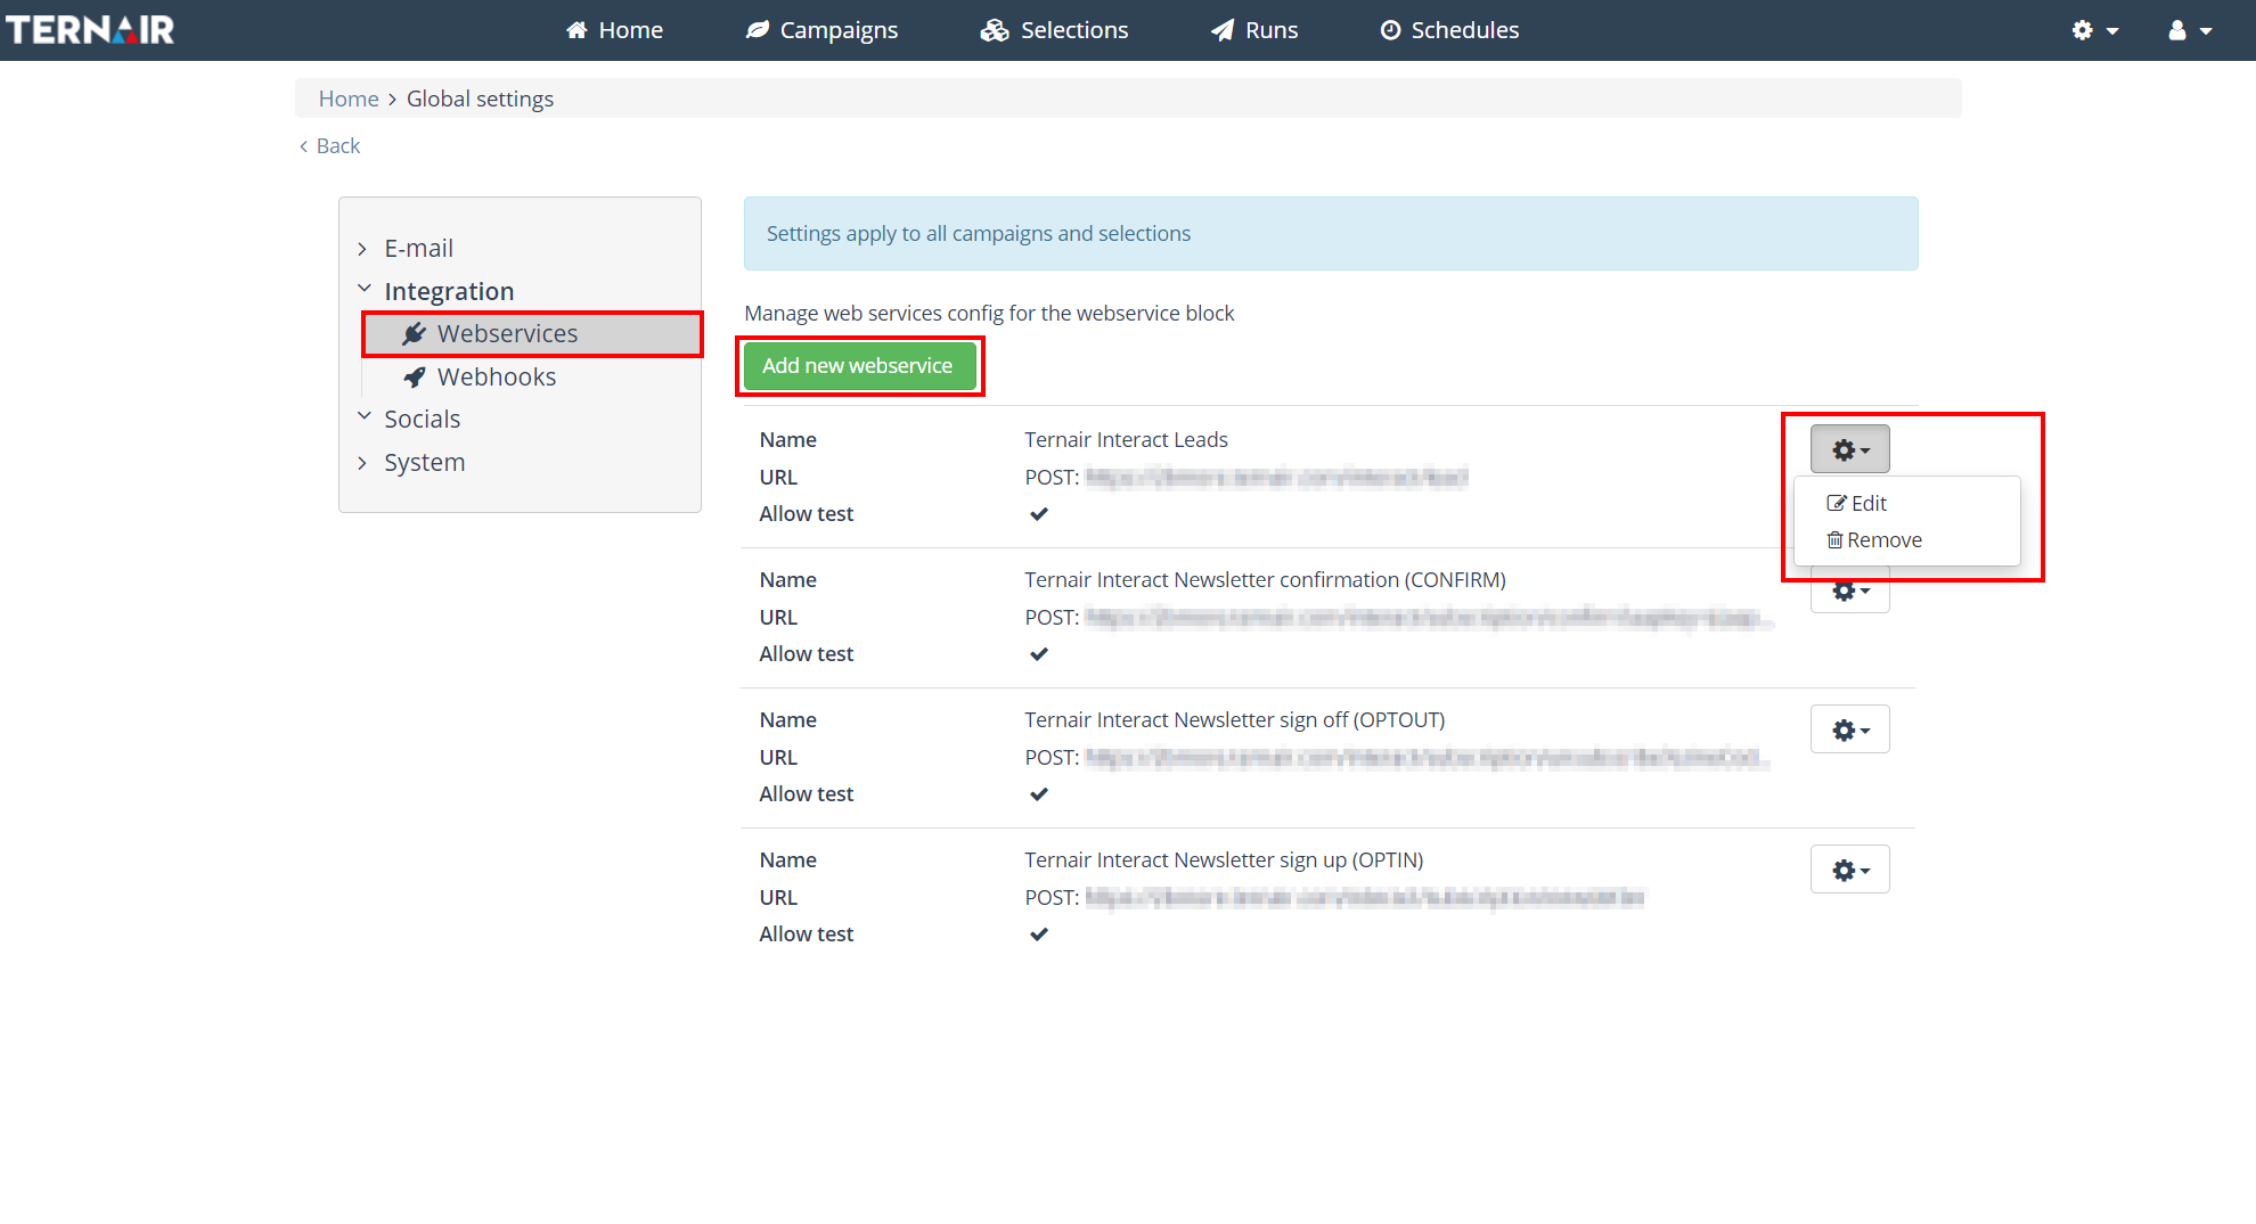The height and width of the screenshot is (1224, 2256).
Task: Open the Campaigns page
Action: click(x=822, y=30)
